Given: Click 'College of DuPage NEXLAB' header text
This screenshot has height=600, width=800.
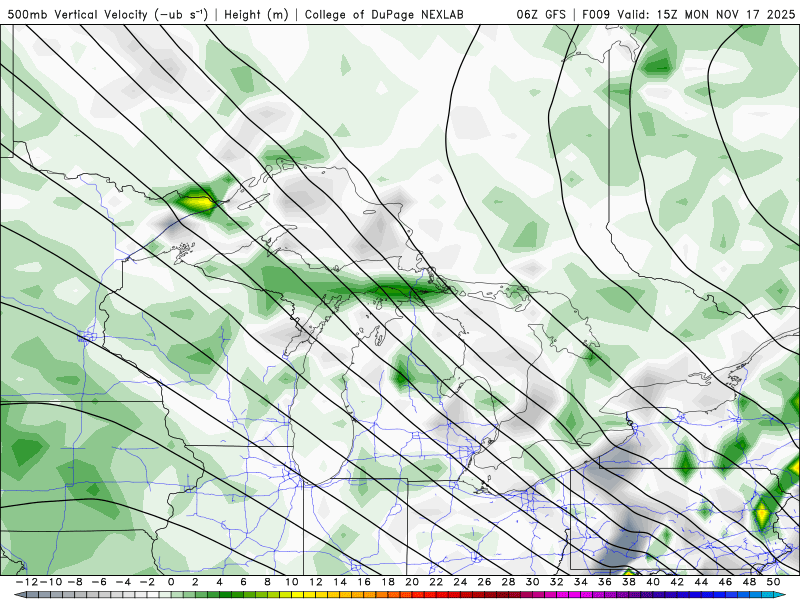Looking at the screenshot, I should pos(384,14).
